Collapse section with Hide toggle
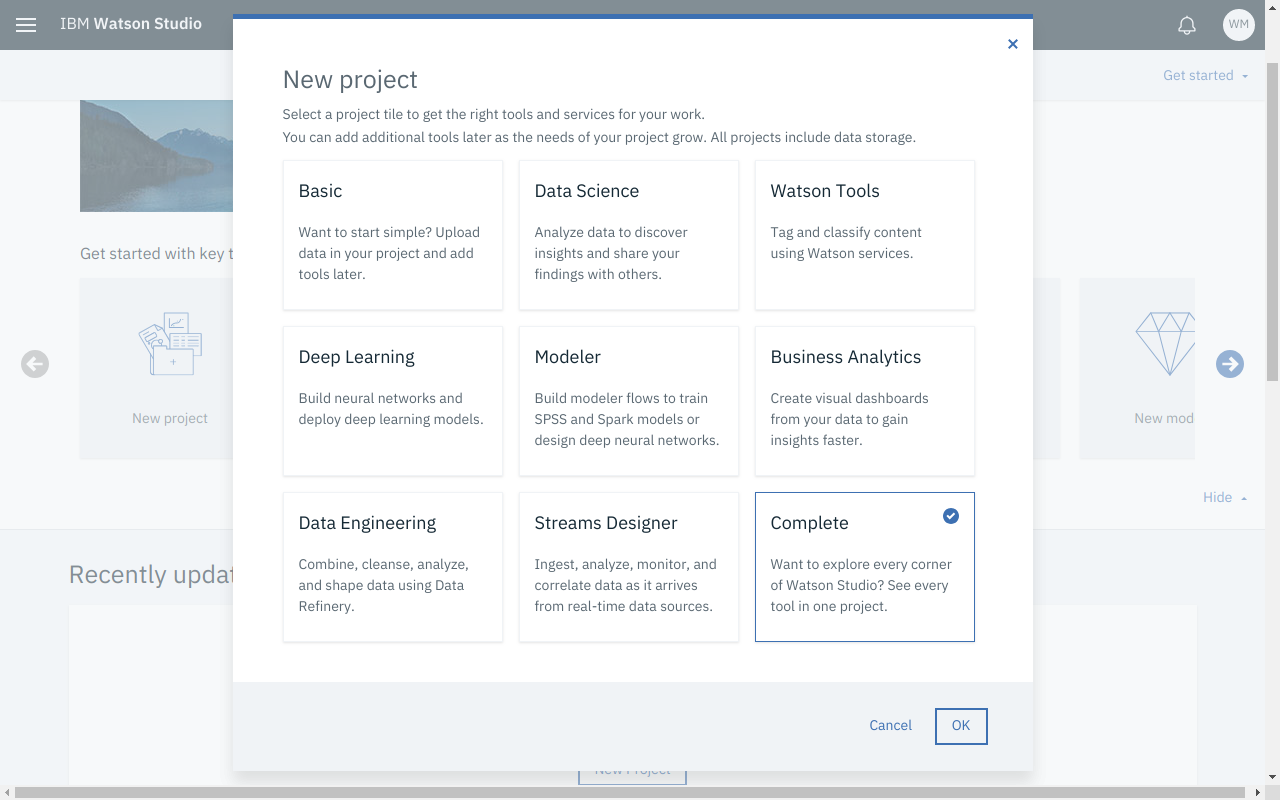This screenshot has height=800, width=1280. coord(1225,497)
